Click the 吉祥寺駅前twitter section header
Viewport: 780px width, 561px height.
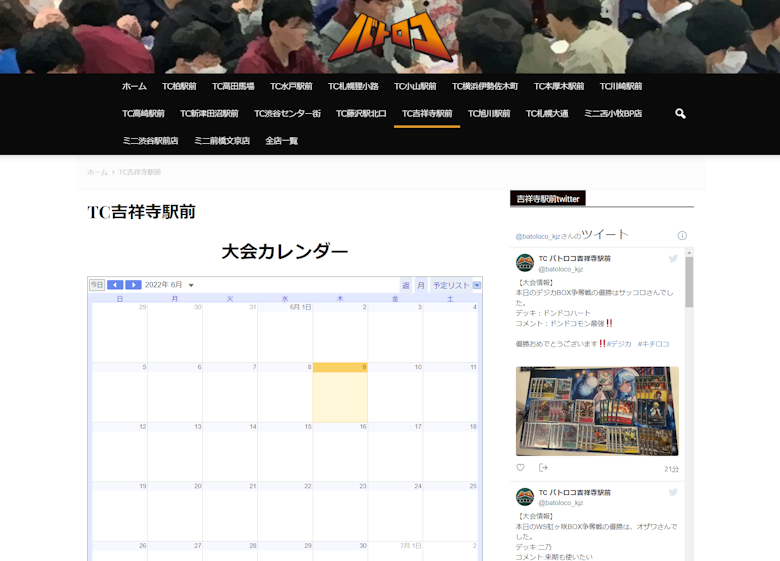[x=548, y=199]
